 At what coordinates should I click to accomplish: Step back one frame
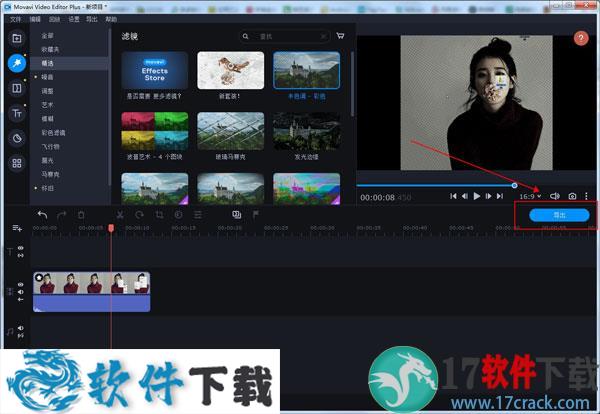click(x=465, y=196)
